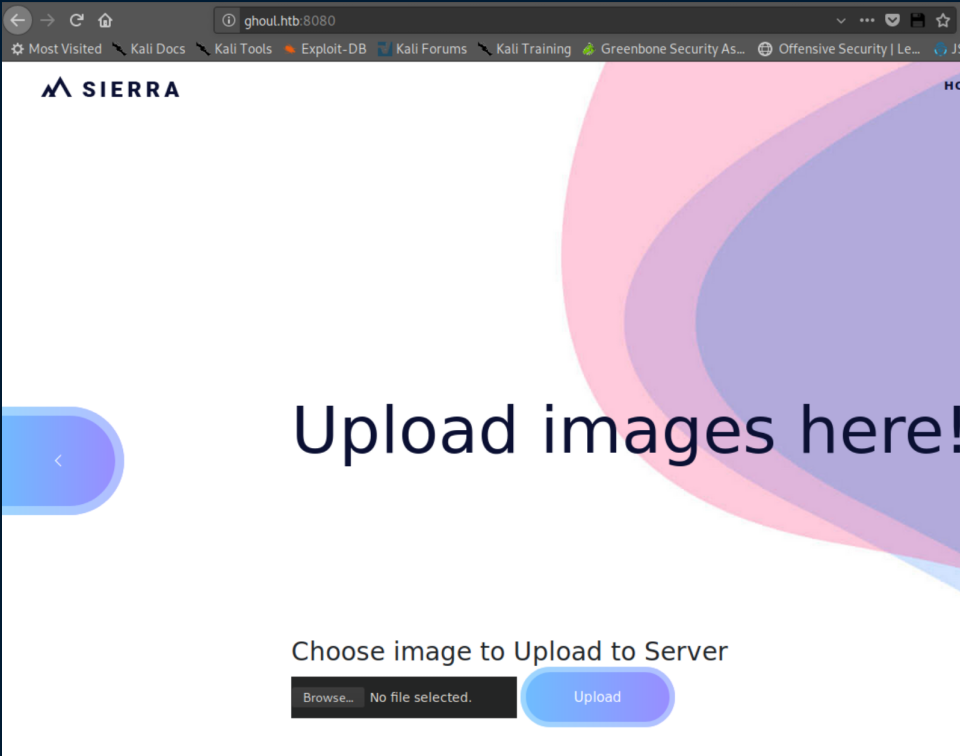The height and width of the screenshot is (756, 960).
Task: Click the floppy disk save icon
Action: (x=917, y=20)
